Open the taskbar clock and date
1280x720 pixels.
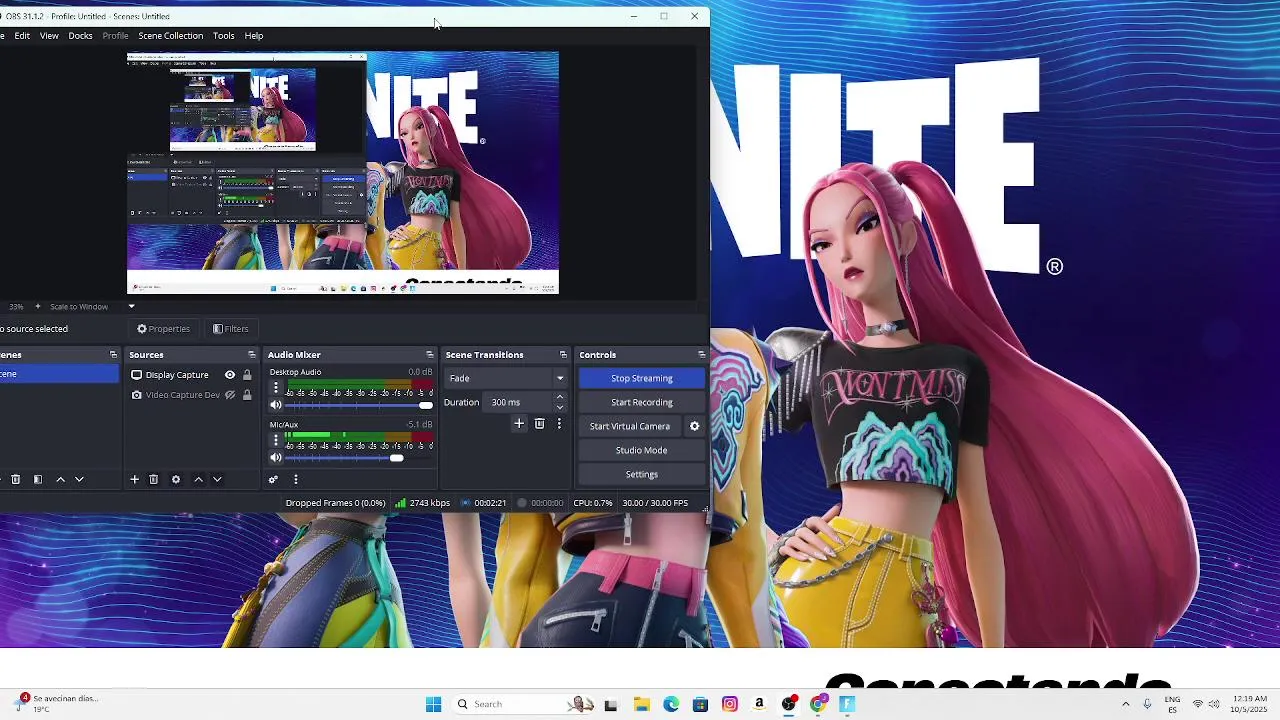(x=1250, y=704)
